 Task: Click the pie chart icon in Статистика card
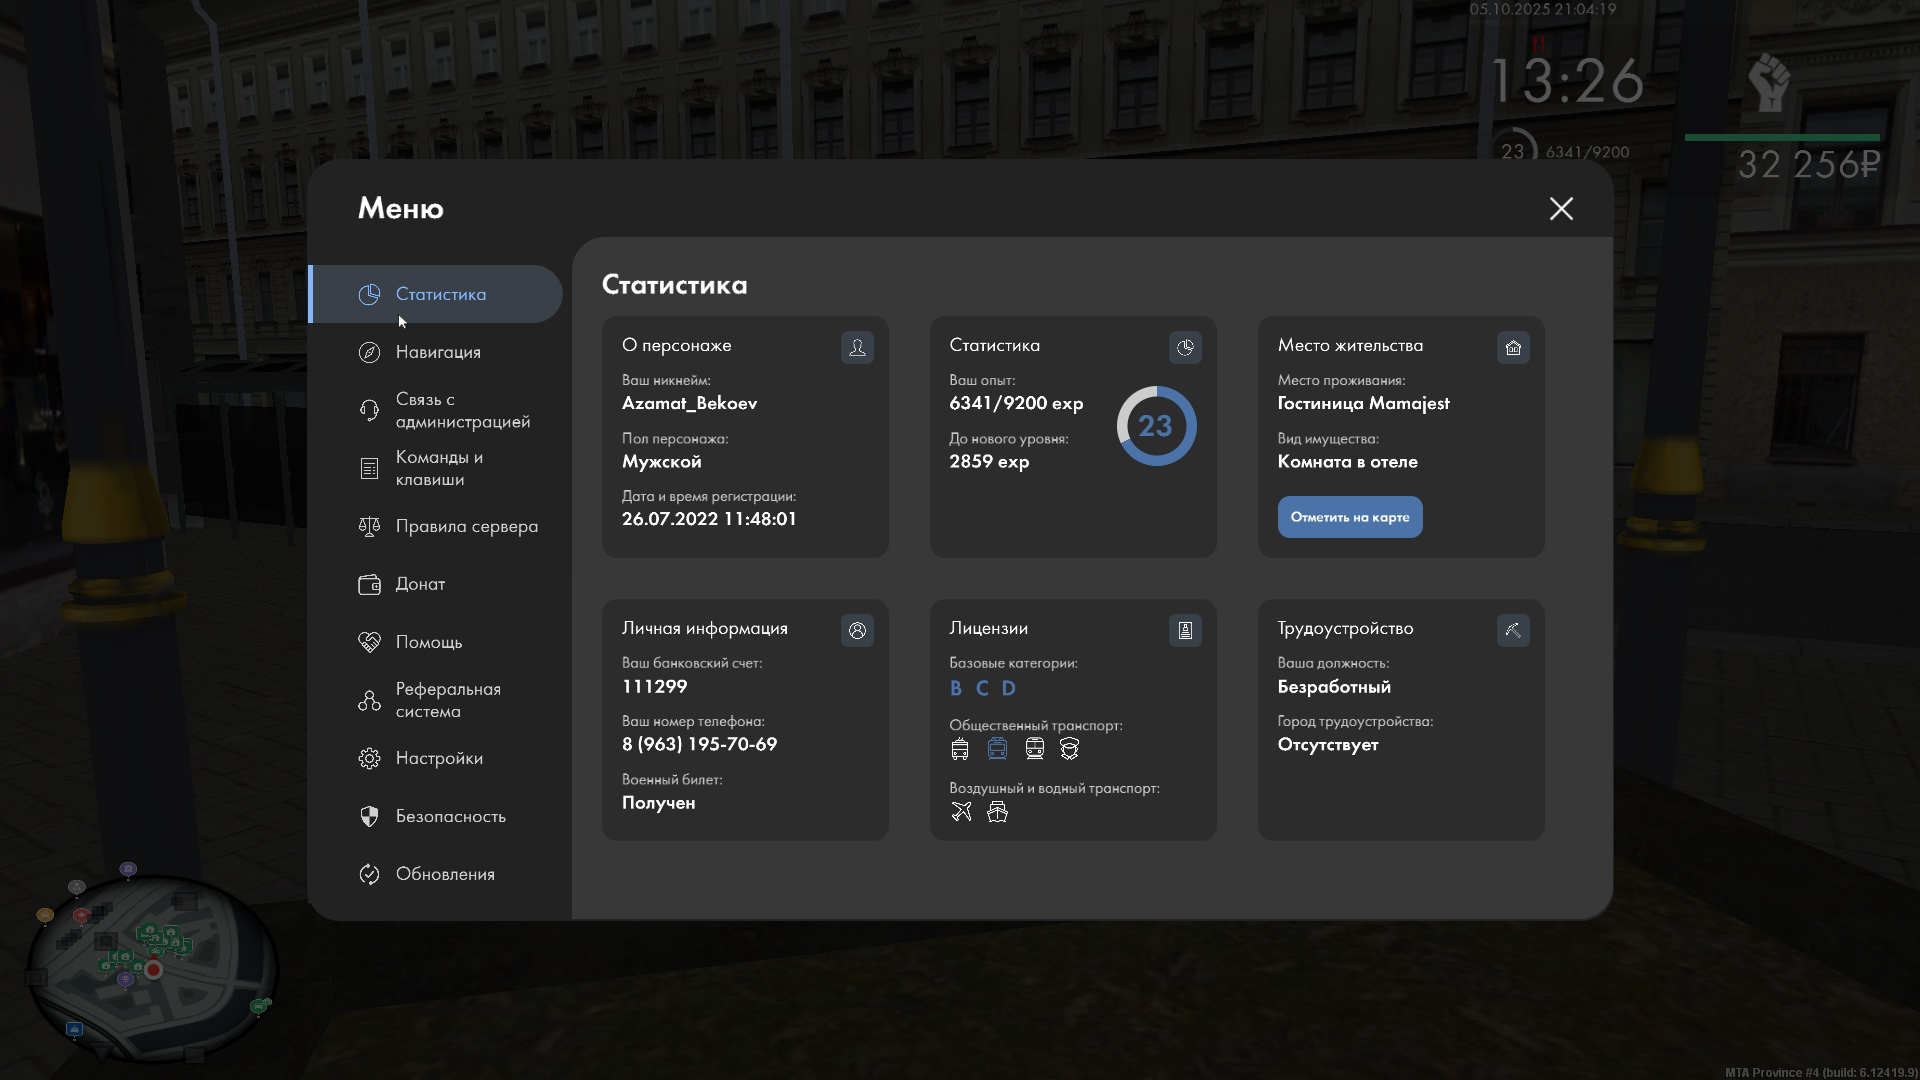point(1185,348)
